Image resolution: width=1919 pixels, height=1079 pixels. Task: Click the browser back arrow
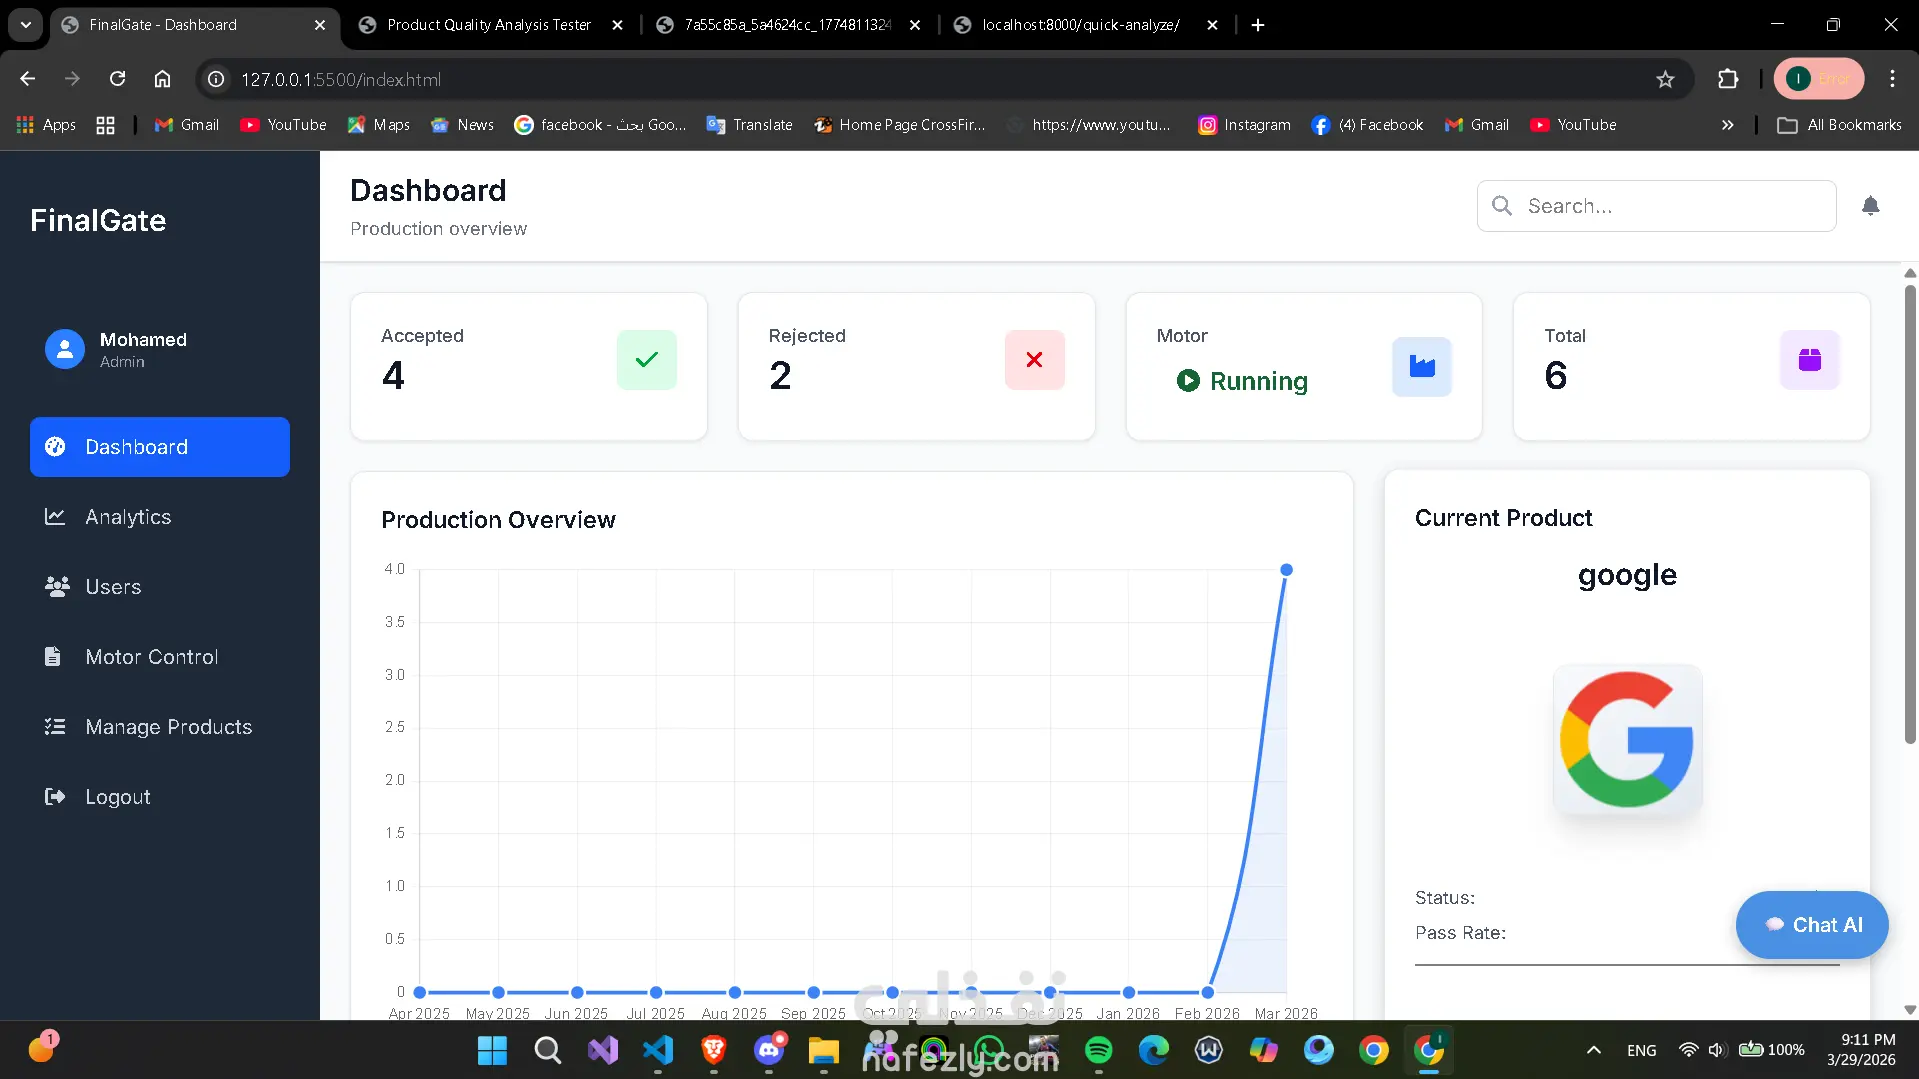(x=28, y=79)
